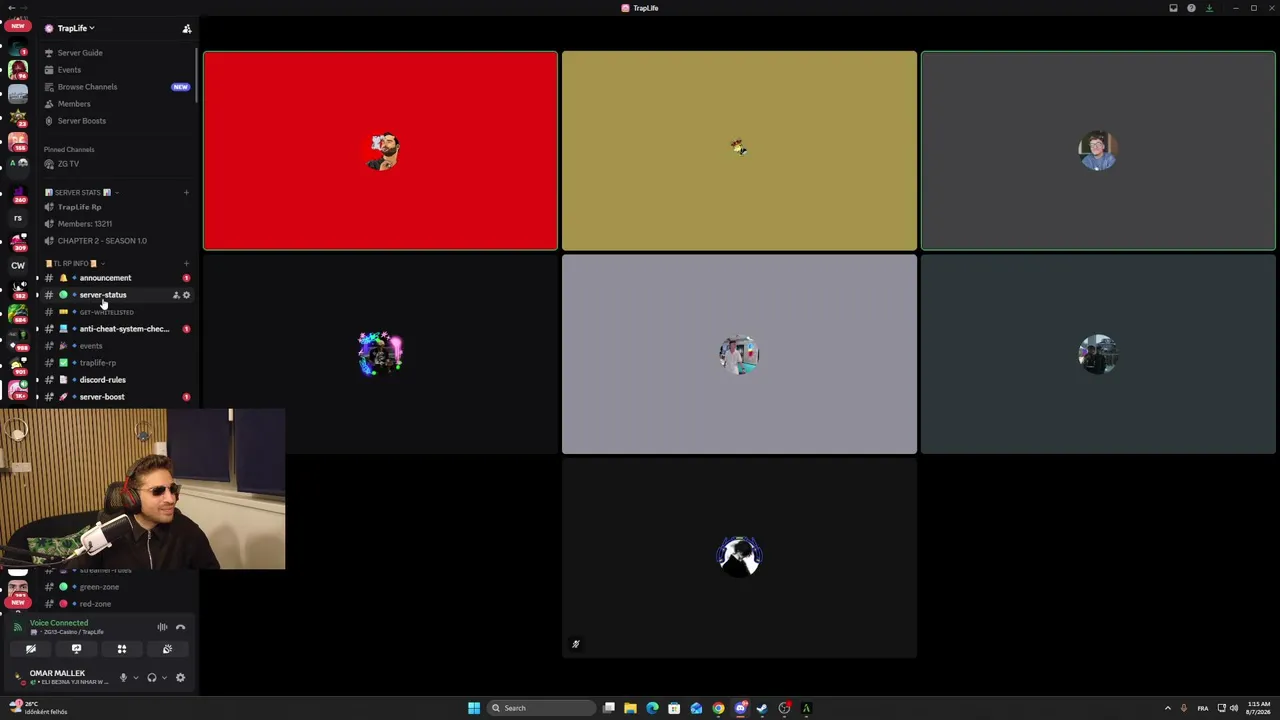Open Discord Help icon in title bar
The height and width of the screenshot is (720, 1280).
pyautogui.click(x=1191, y=8)
